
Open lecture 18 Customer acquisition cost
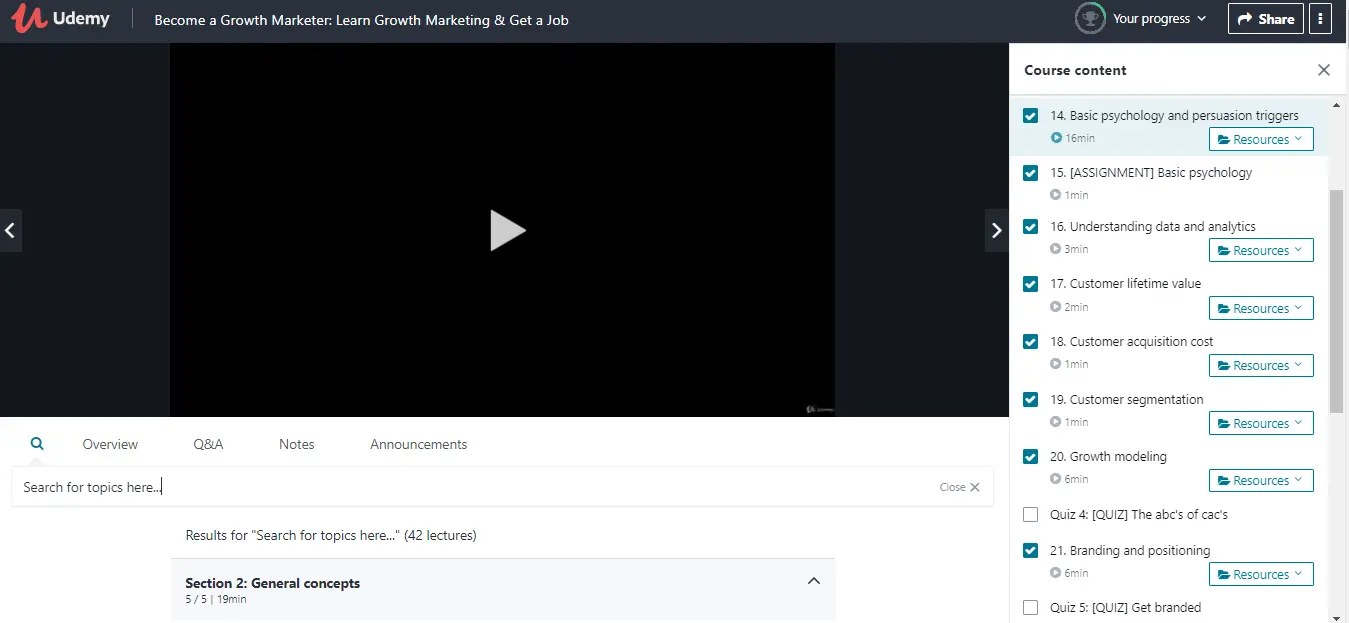[x=1131, y=342]
